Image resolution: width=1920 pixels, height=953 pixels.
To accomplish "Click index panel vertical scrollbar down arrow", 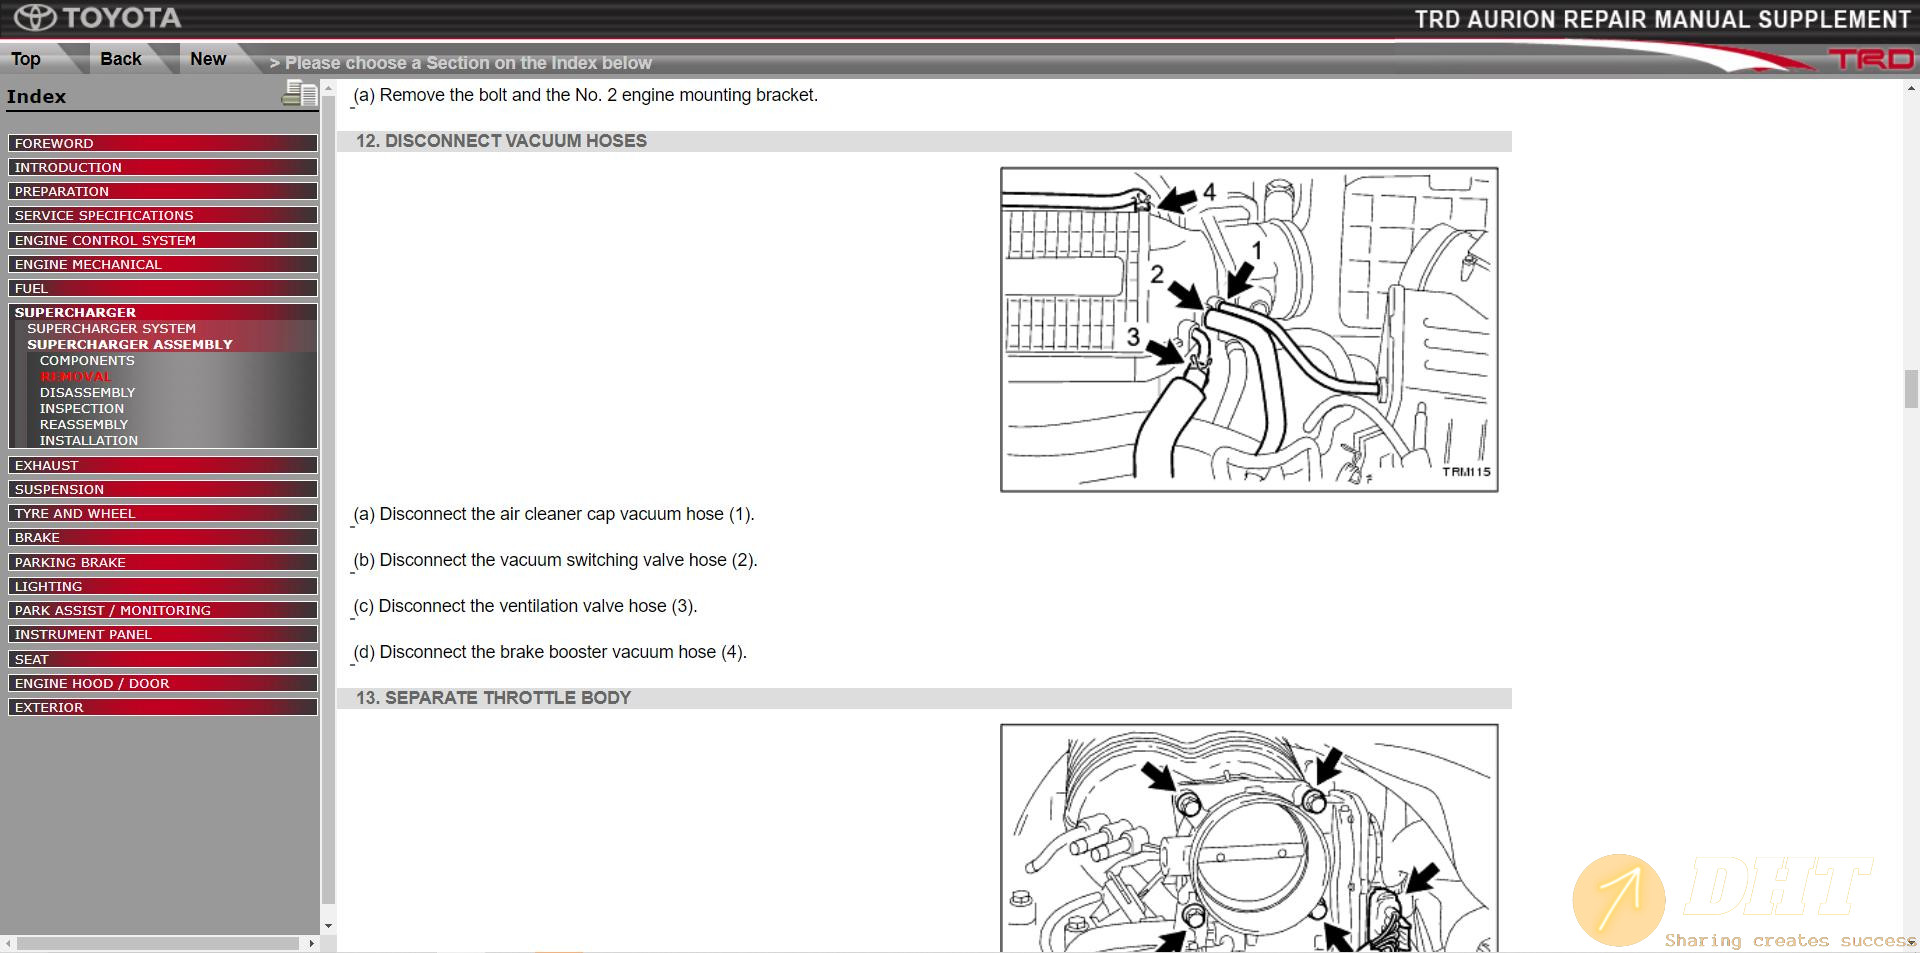I will (328, 926).
